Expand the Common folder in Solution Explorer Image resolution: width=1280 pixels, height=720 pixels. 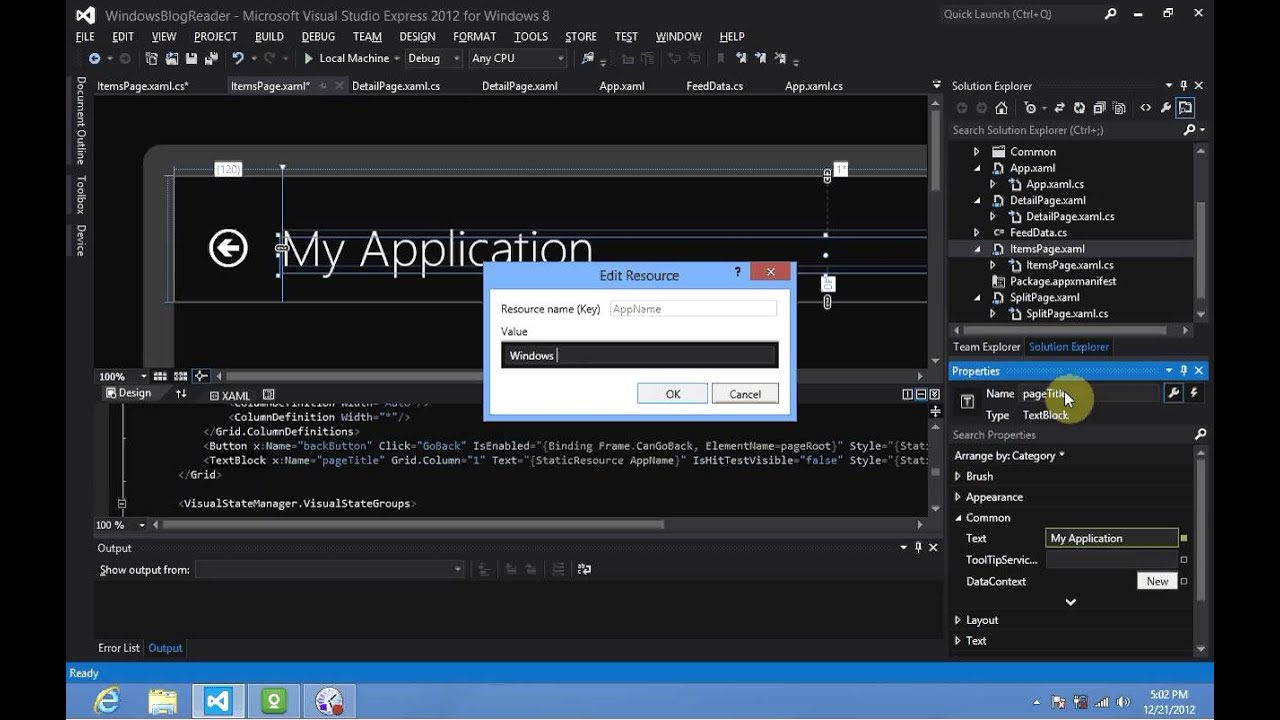(977, 152)
